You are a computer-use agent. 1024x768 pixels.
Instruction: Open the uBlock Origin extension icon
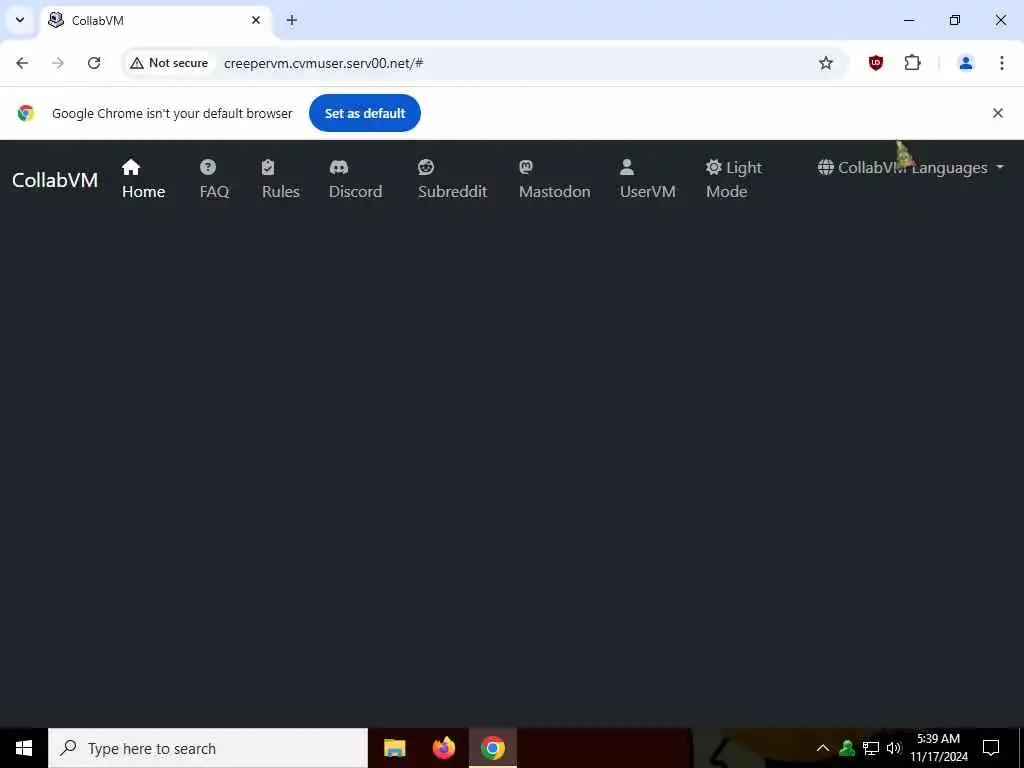click(876, 63)
